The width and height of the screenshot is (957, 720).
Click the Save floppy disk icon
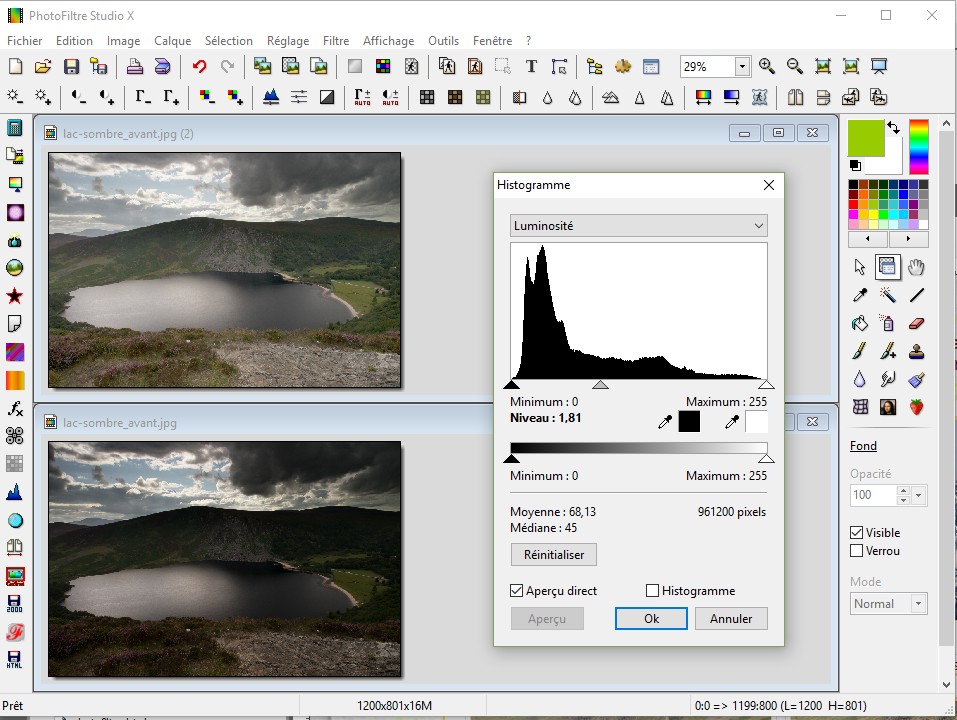[71, 67]
